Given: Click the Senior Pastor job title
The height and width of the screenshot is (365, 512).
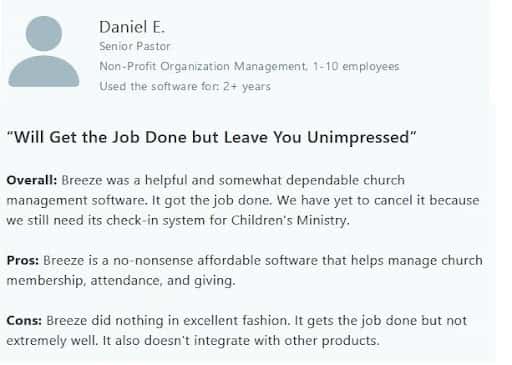Looking at the screenshot, I should pos(135,46).
